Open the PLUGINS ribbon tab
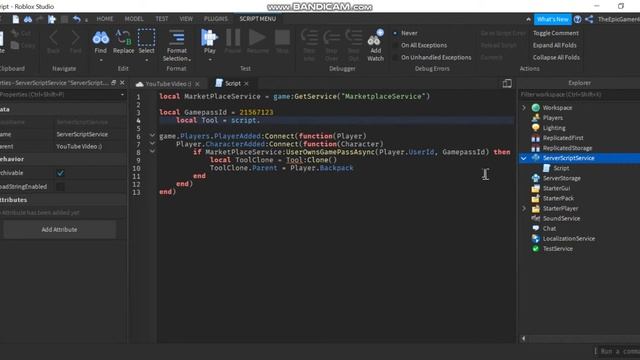Screen dimensions: 640x360 point(216,19)
